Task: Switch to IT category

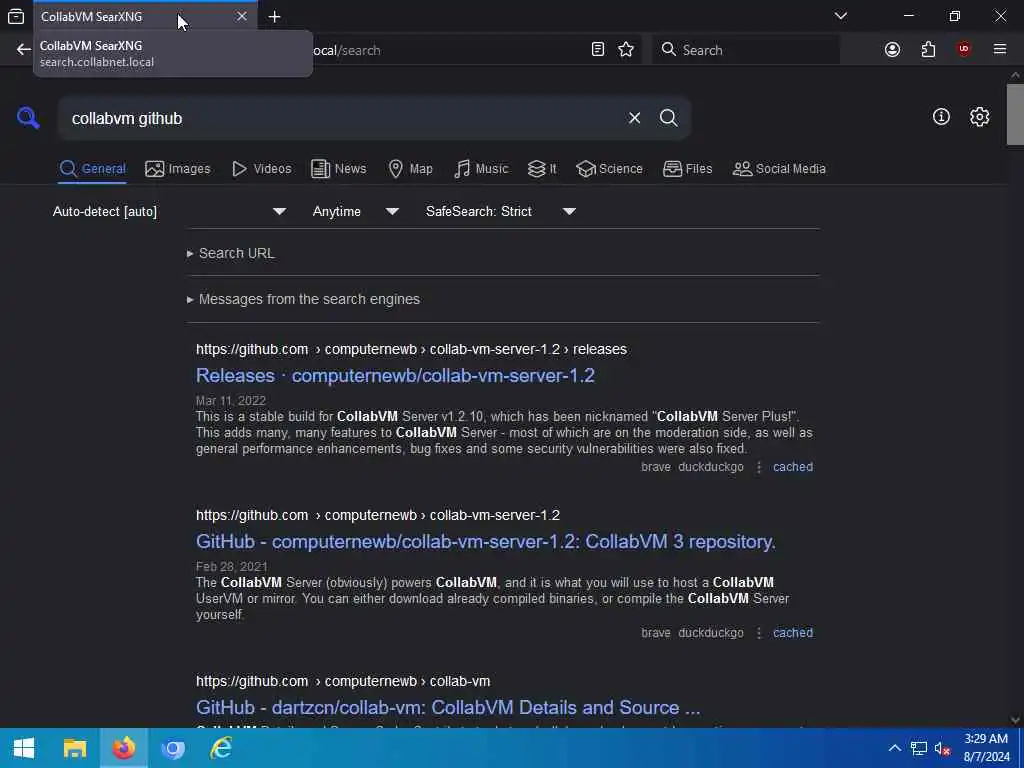Action: coord(542,168)
